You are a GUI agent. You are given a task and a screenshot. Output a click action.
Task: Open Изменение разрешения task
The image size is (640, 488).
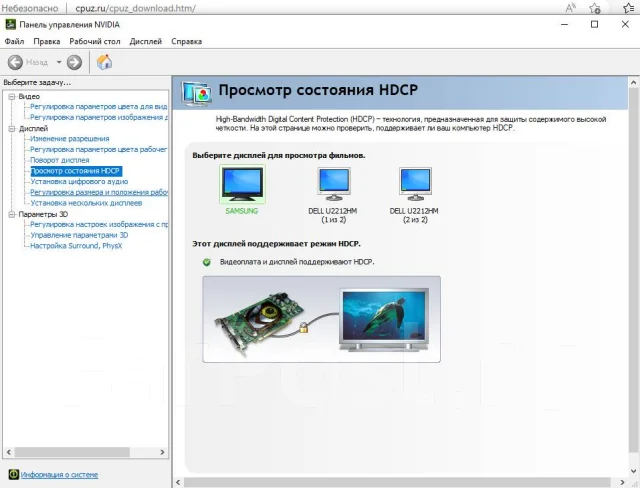click(70, 139)
